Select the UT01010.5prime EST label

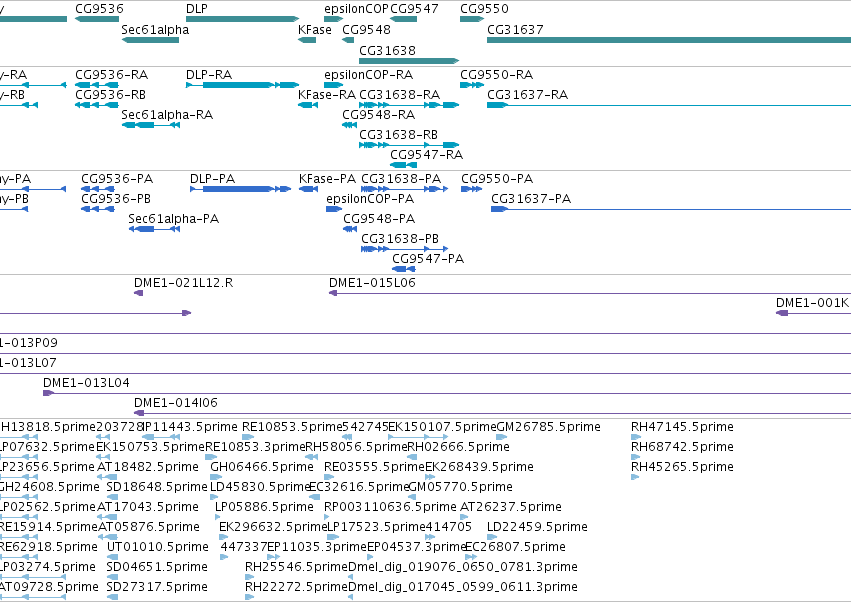[x=158, y=547]
